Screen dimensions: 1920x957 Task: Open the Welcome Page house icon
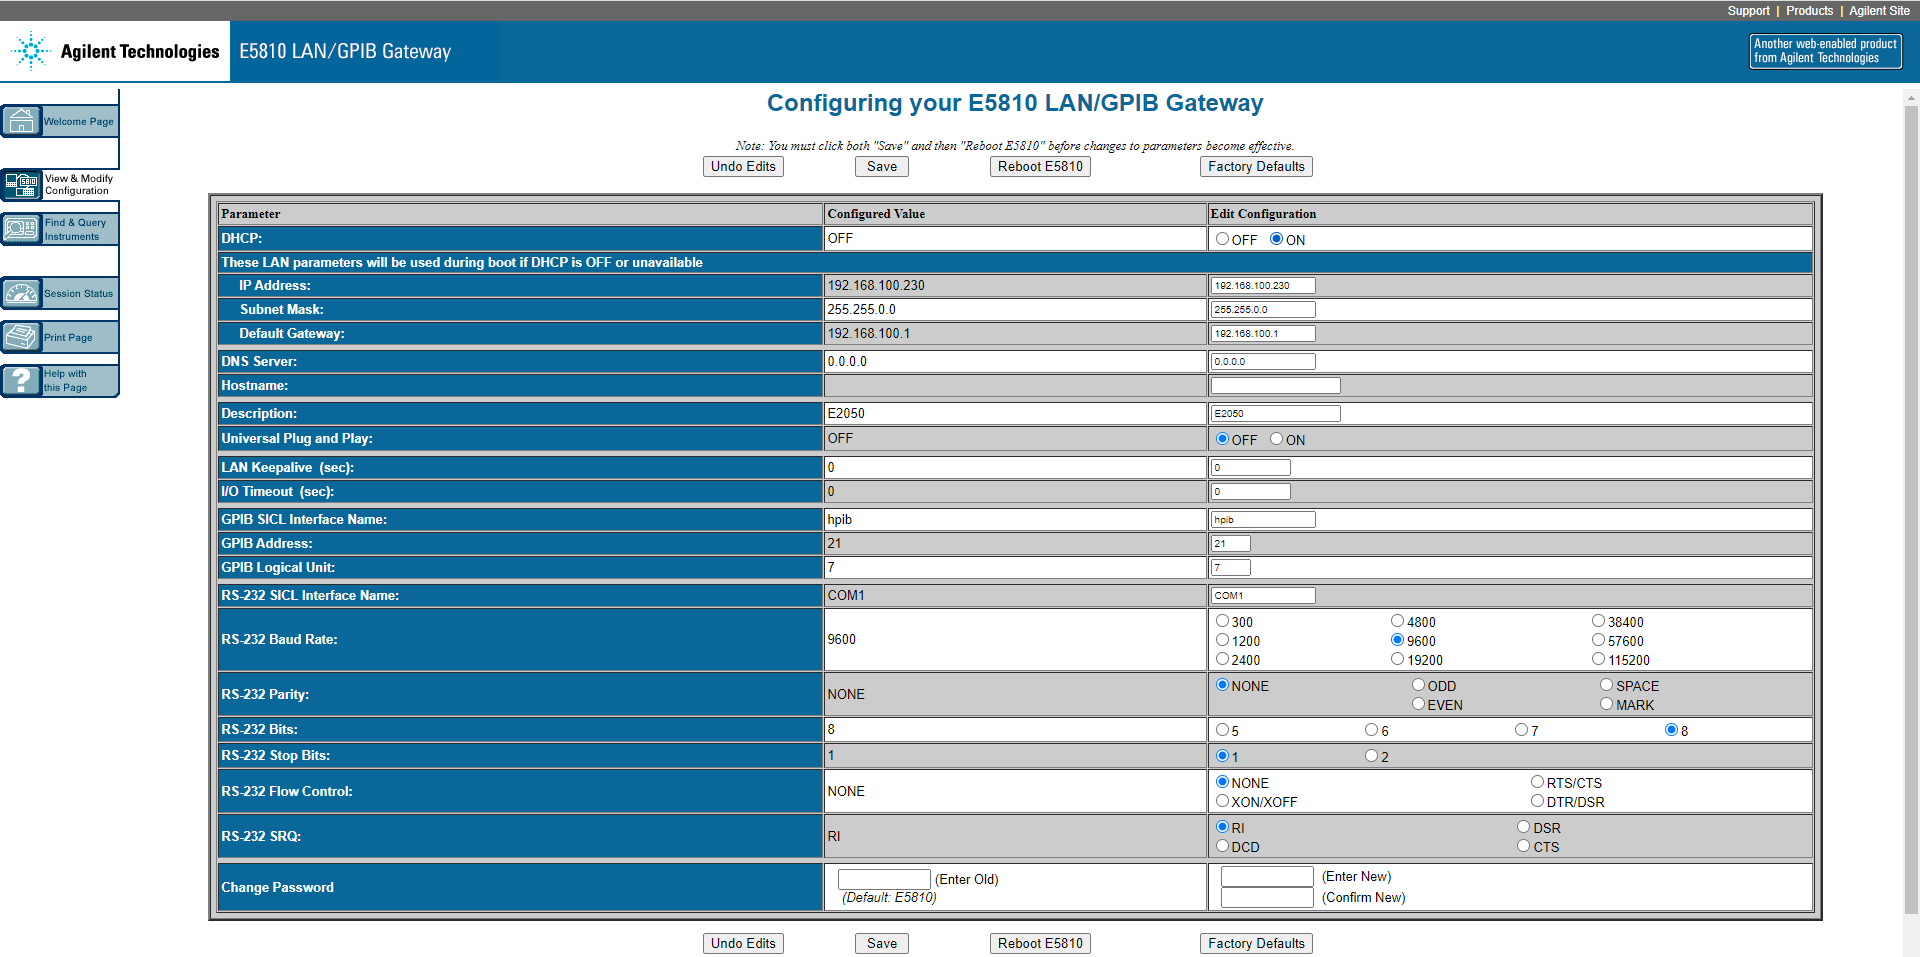click(x=21, y=121)
